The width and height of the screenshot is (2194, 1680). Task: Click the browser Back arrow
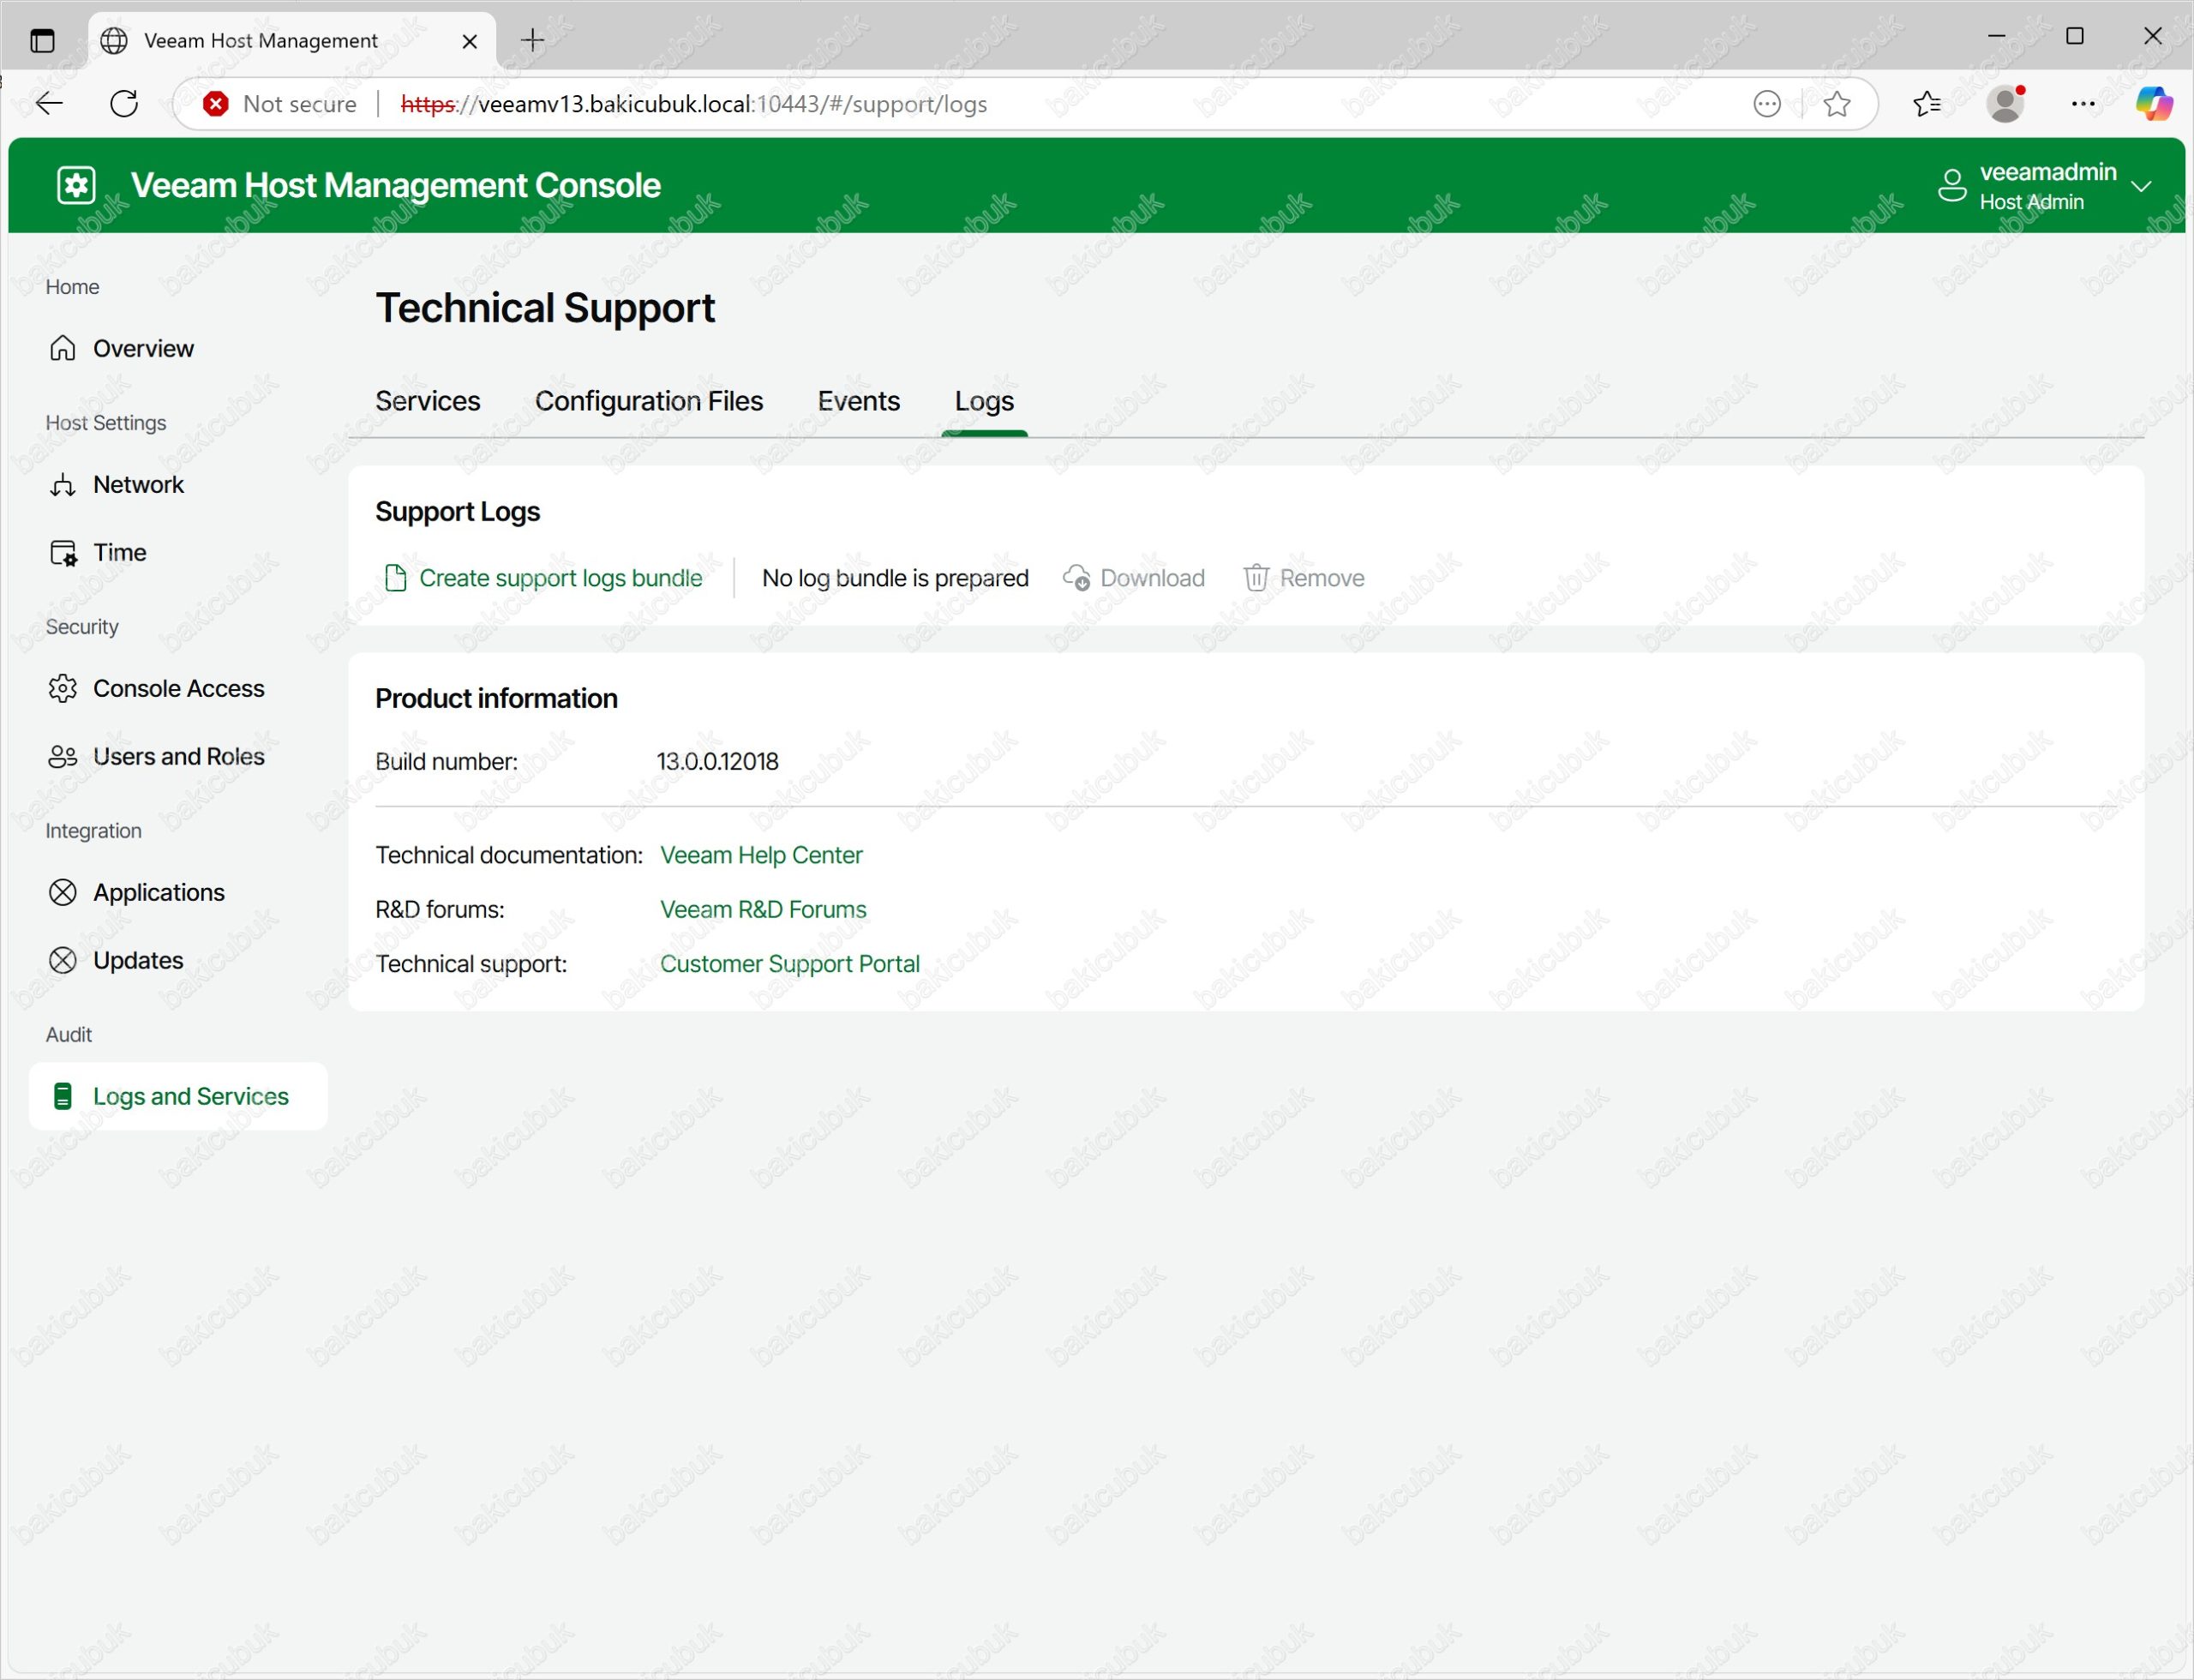(49, 103)
